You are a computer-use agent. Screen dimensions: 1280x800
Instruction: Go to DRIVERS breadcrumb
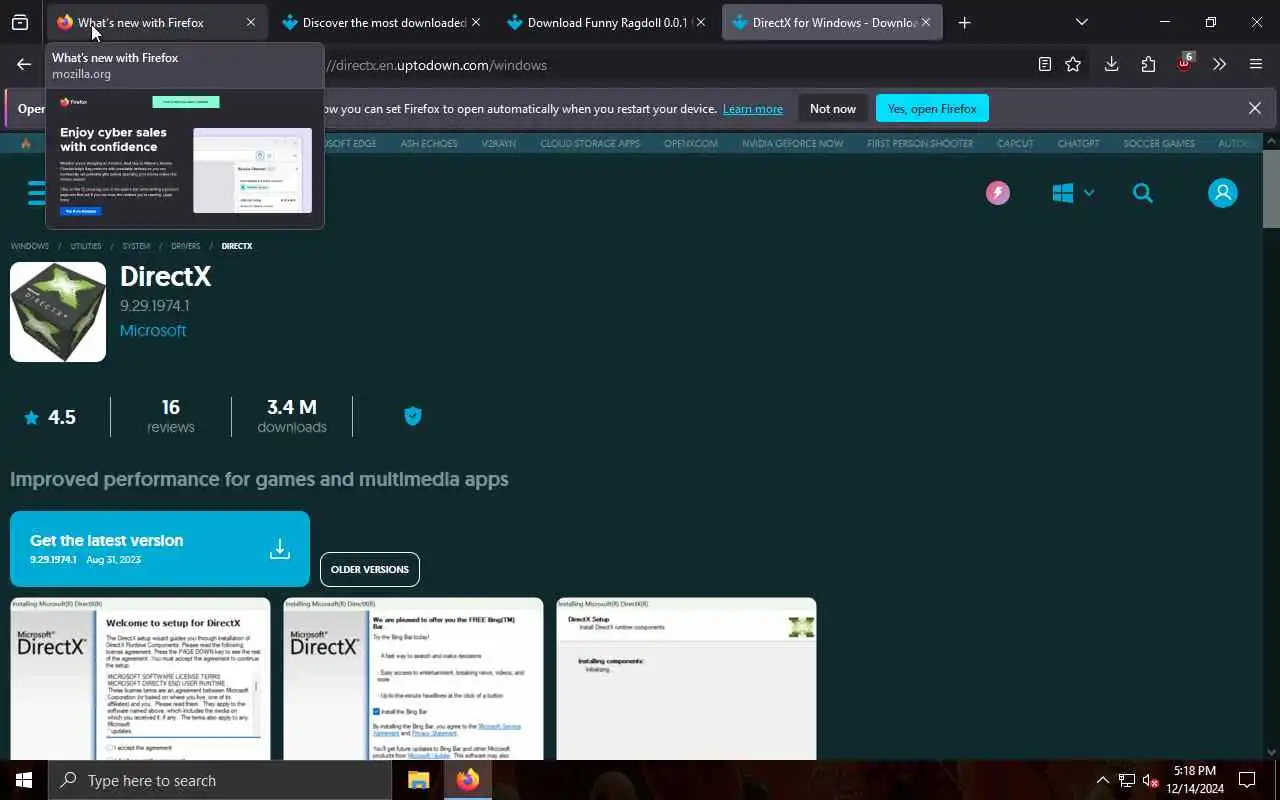click(x=185, y=246)
